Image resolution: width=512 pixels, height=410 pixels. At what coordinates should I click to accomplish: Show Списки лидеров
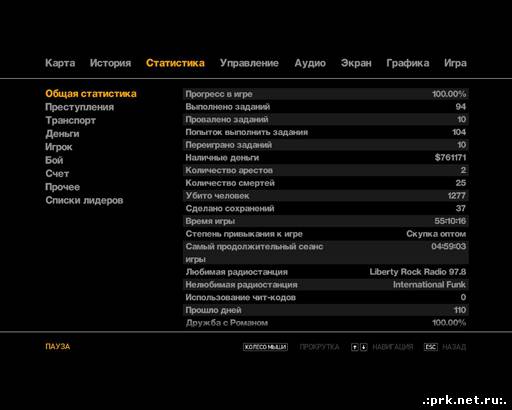pyautogui.click(x=84, y=200)
